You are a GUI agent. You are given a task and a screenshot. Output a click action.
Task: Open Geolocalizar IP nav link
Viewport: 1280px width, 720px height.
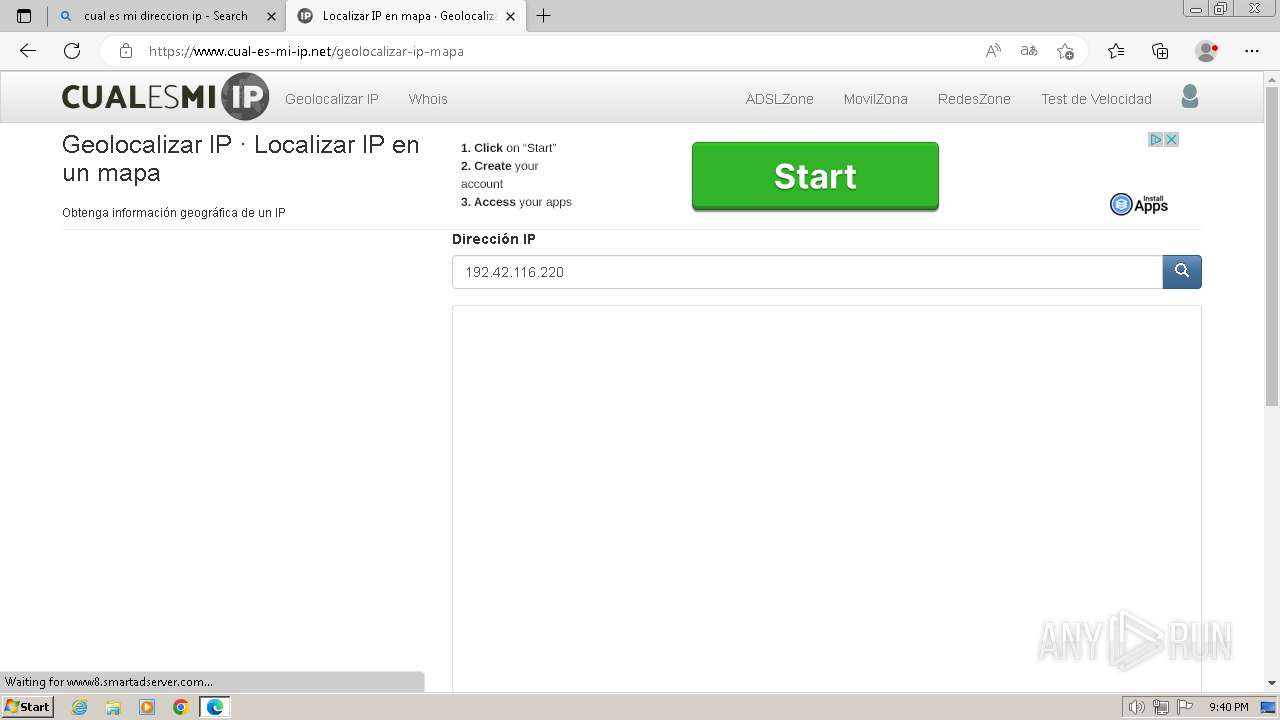pyautogui.click(x=332, y=99)
